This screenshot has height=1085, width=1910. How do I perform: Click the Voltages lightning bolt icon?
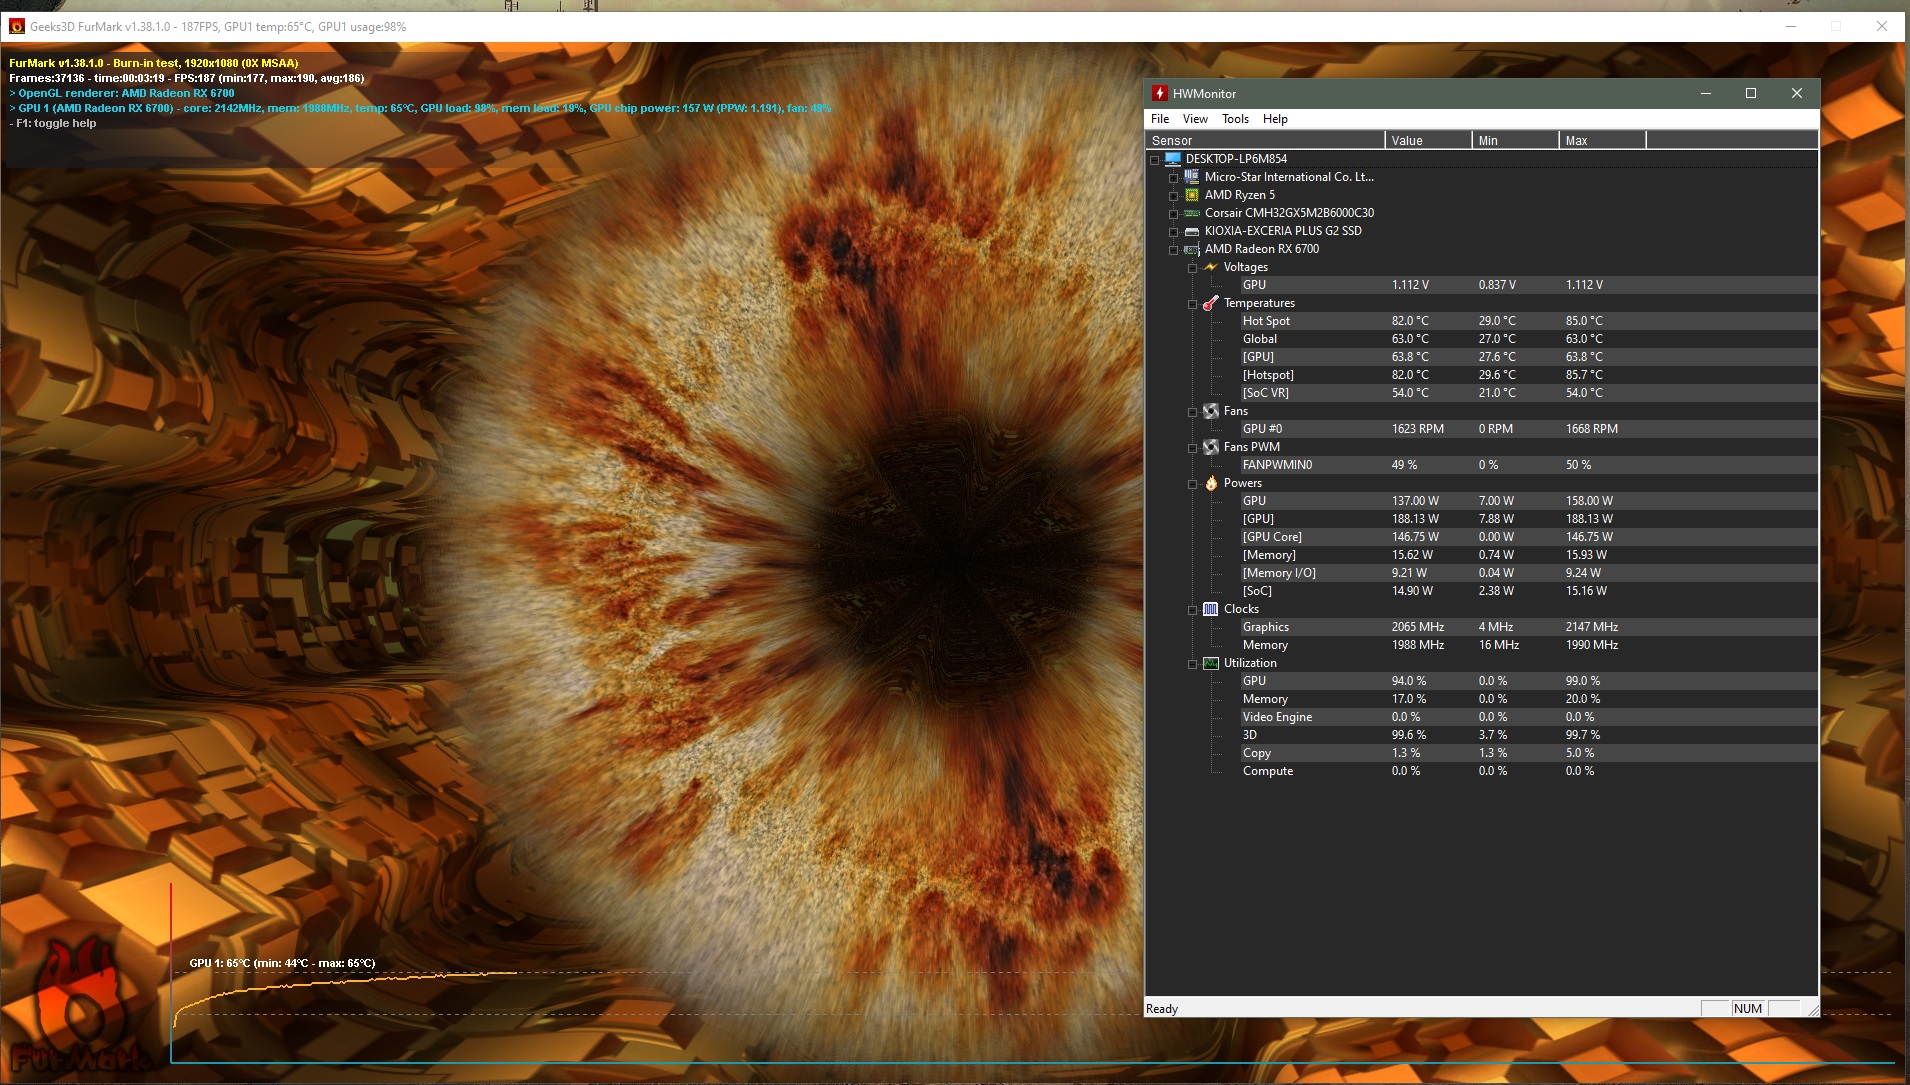1211,267
